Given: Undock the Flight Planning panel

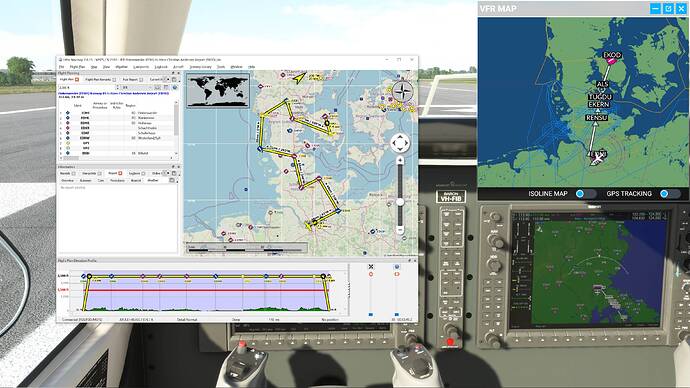Looking at the screenshot, I should 173,73.
